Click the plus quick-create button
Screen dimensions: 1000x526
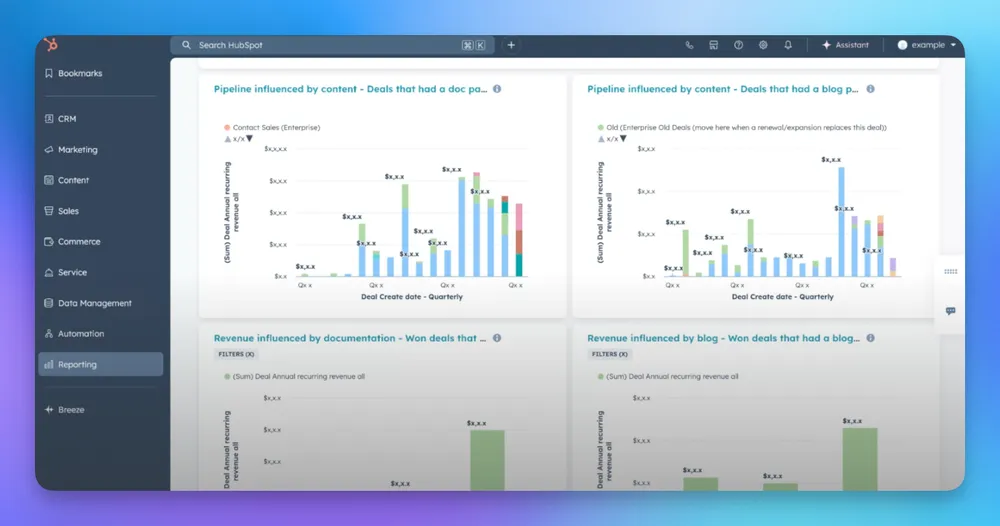[511, 45]
